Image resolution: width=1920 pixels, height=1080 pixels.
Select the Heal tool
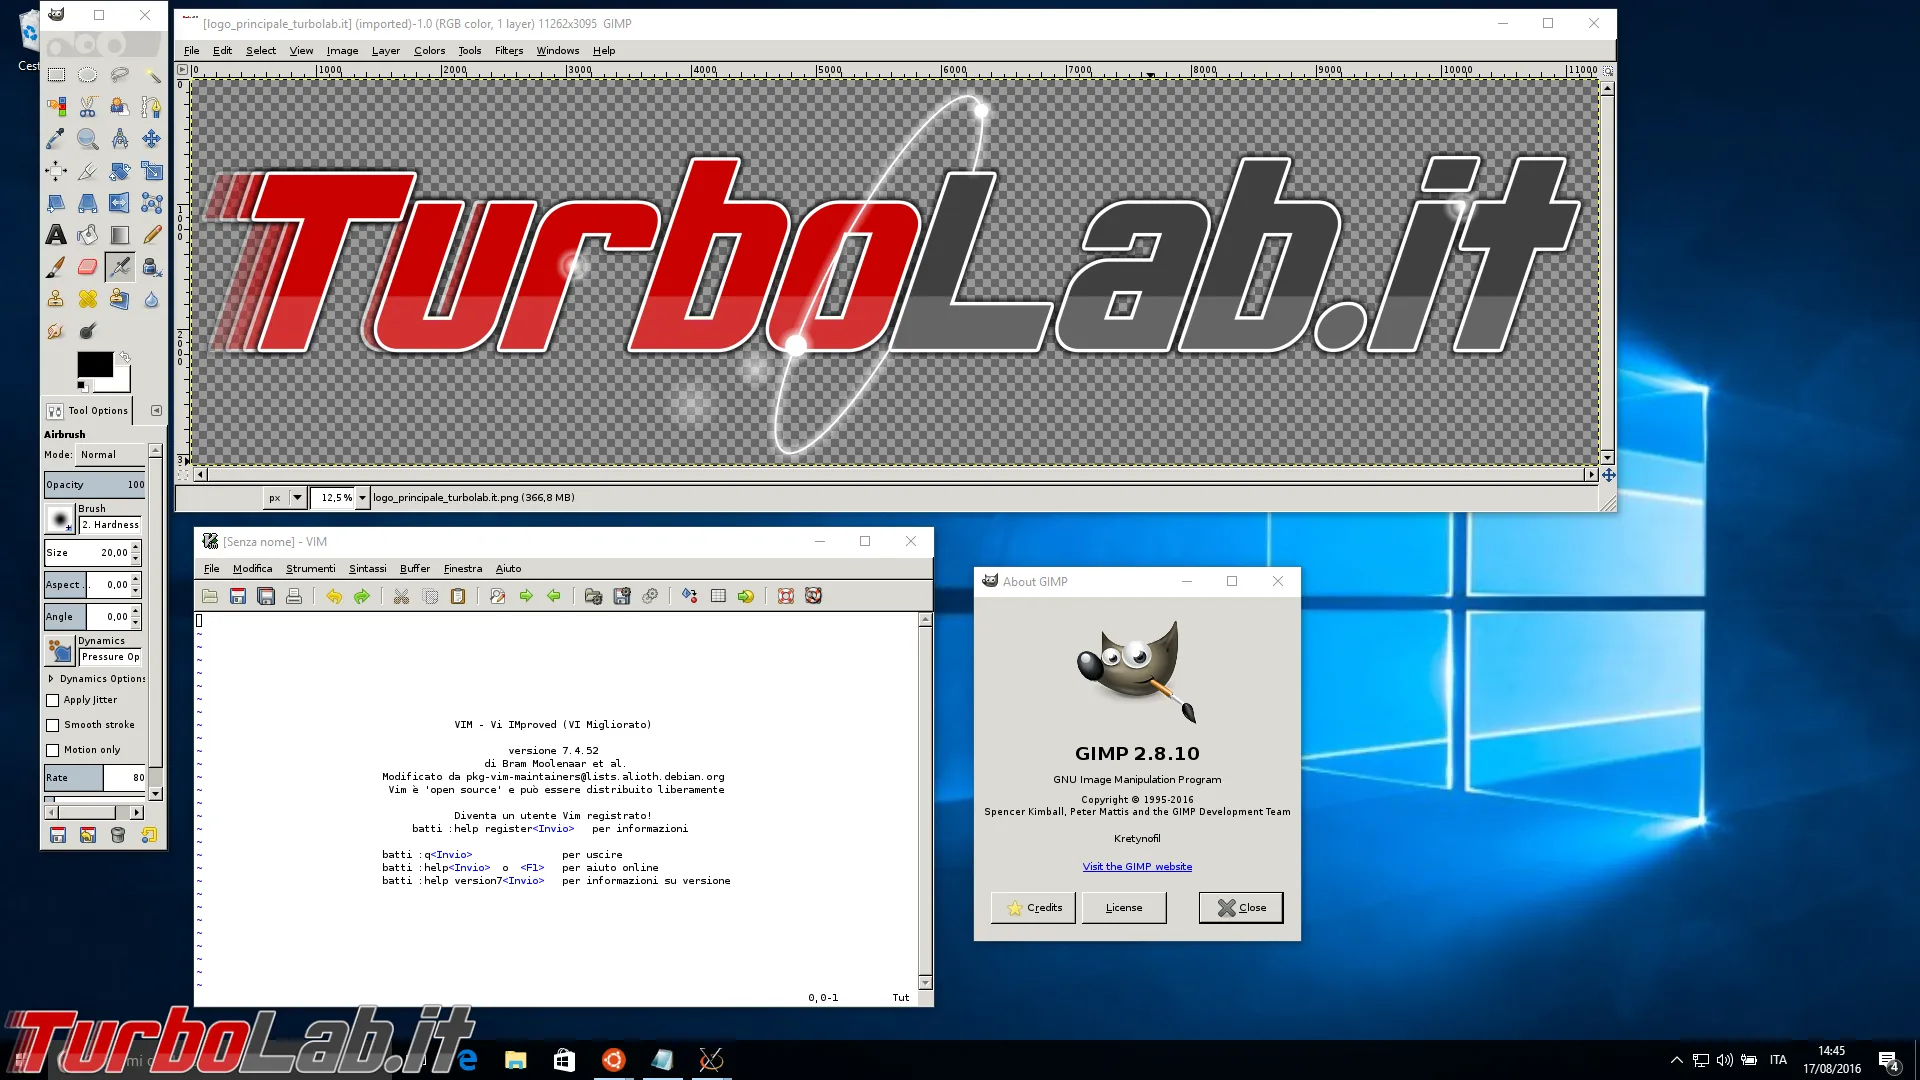(88, 299)
